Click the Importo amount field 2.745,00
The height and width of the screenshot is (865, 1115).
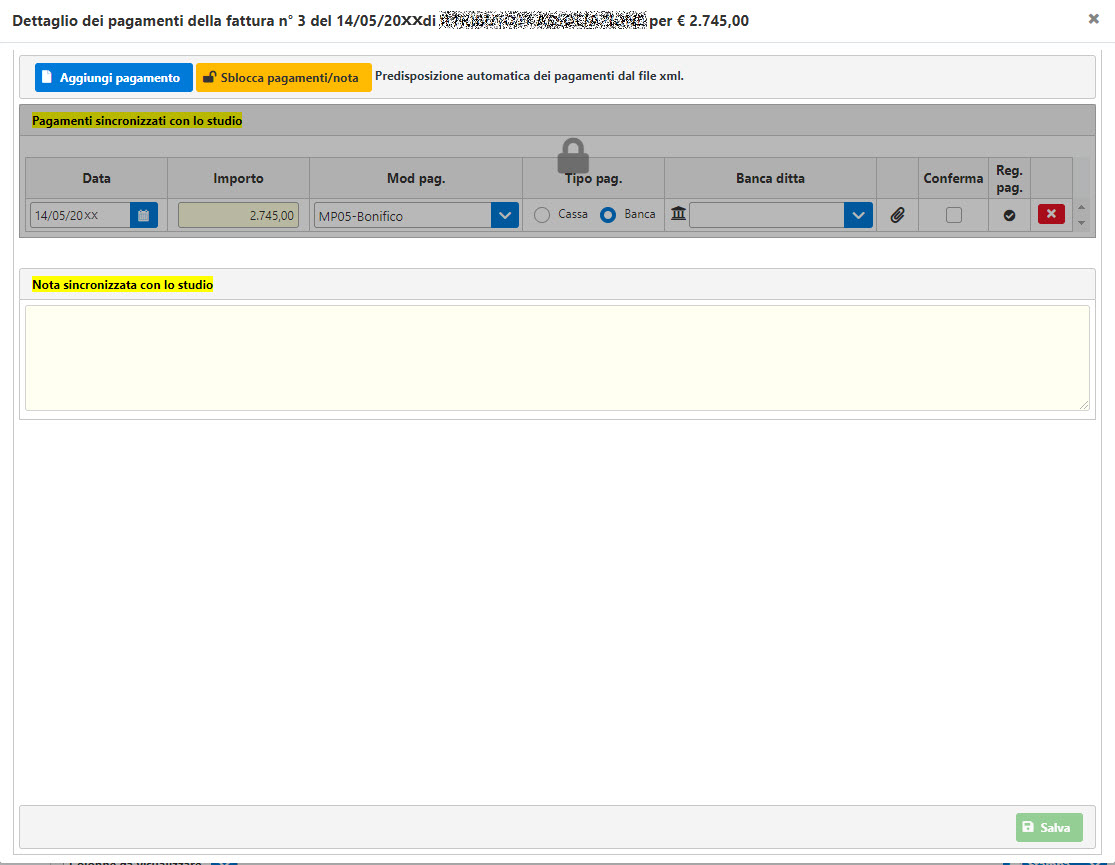tap(238, 215)
